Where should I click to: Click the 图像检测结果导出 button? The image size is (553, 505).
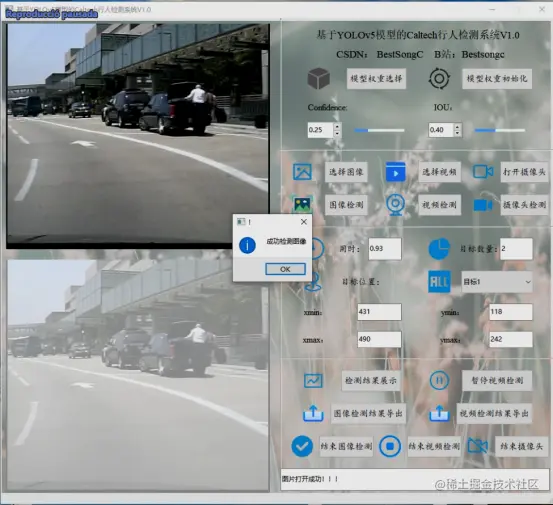[x=368, y=413]
